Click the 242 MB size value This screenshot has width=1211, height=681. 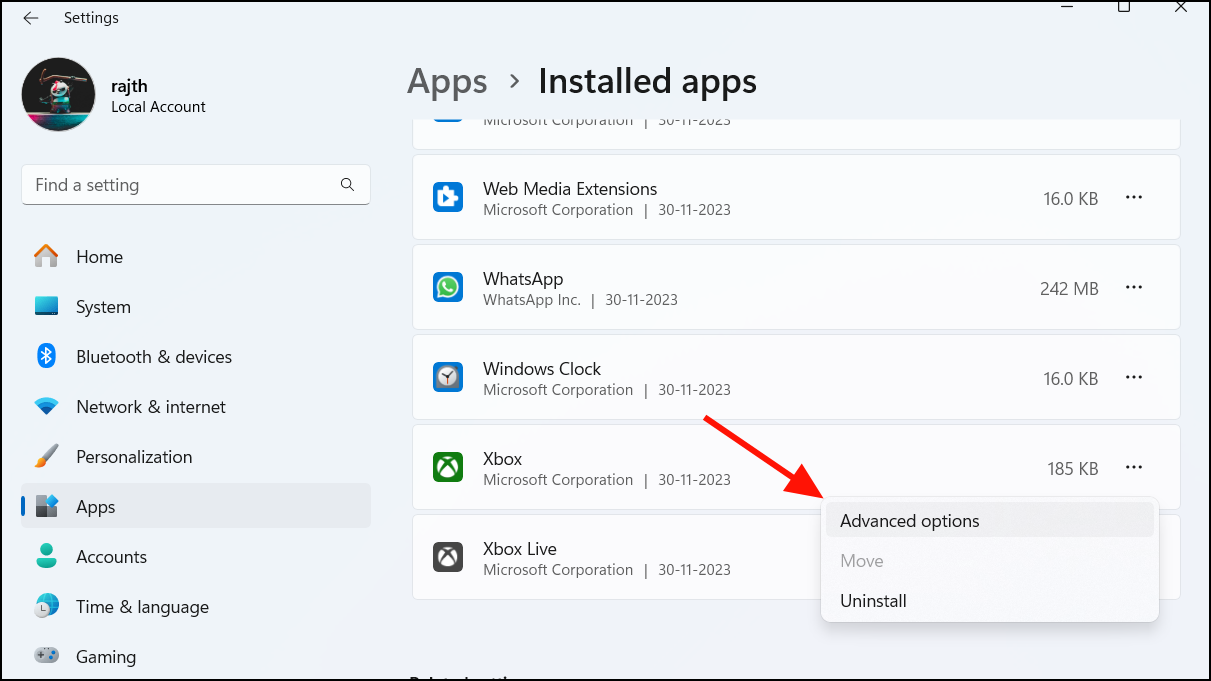(1069, 289)
